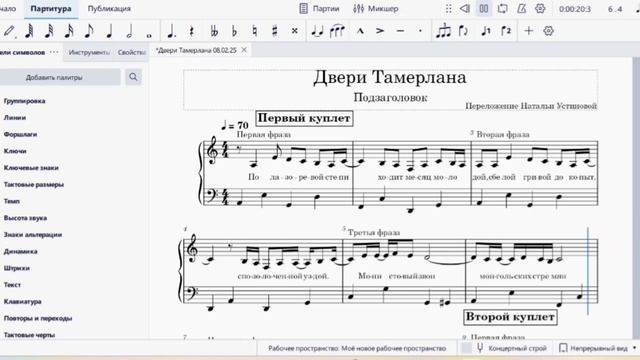Select the Двери Тамерлана title text

pos(390,78)
